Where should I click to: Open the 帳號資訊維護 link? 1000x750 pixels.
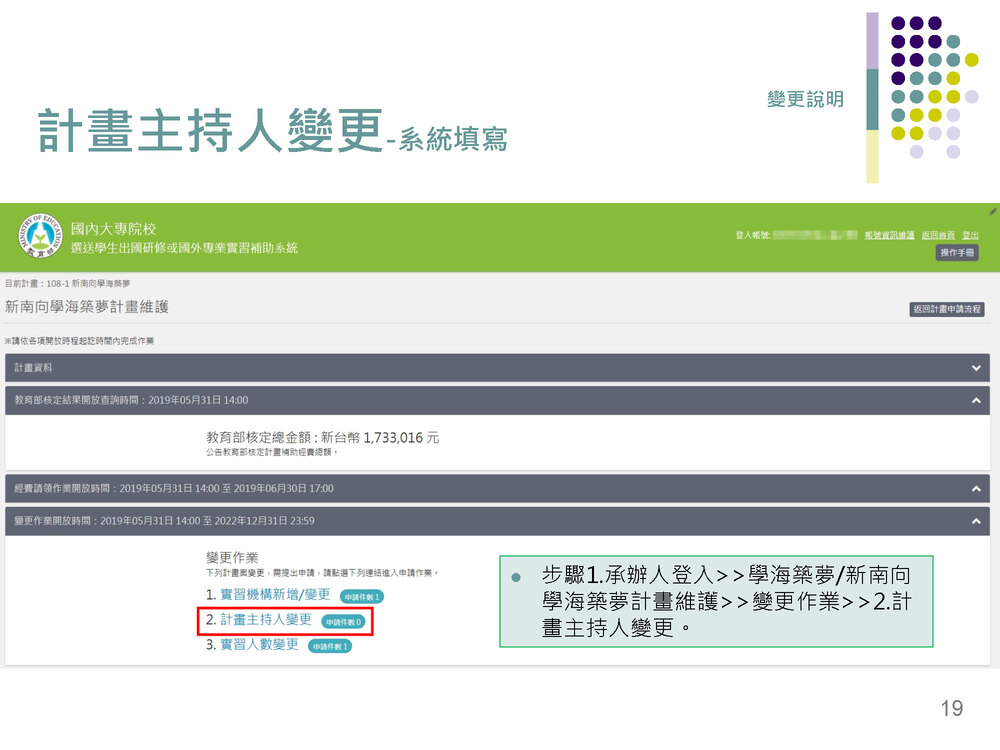890,235
